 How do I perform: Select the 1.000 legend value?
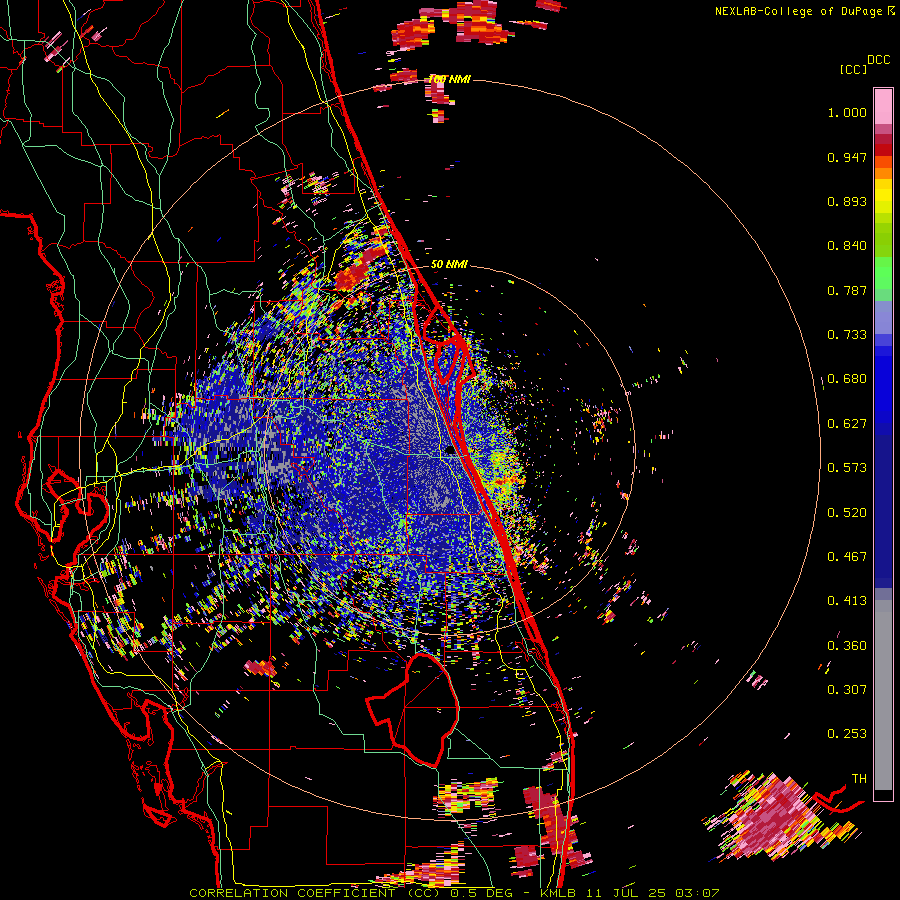click(847, 112)
